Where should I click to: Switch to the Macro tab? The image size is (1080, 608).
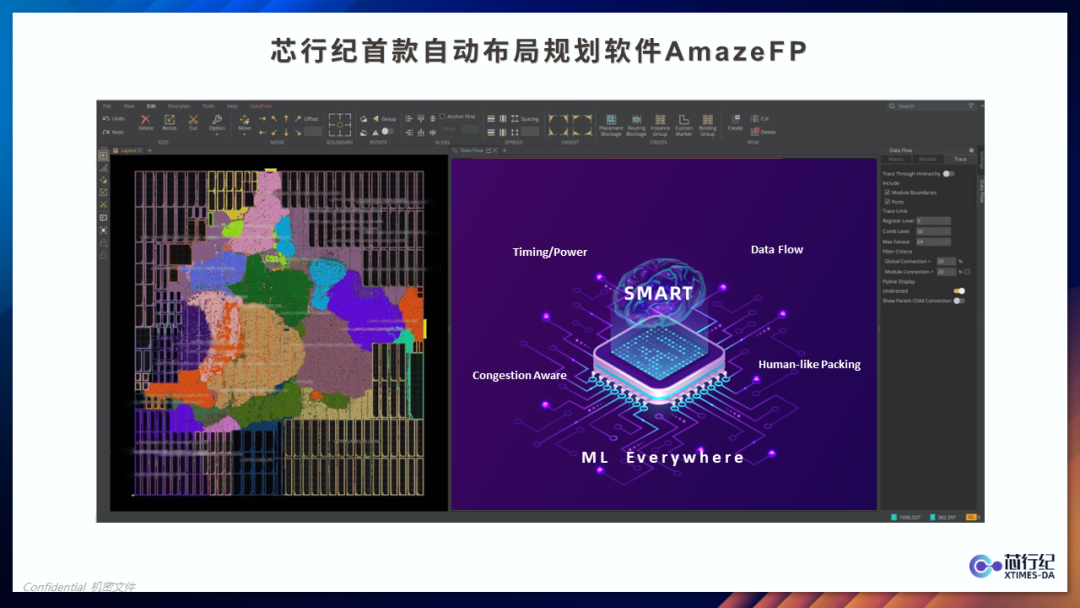coord(896,159)
